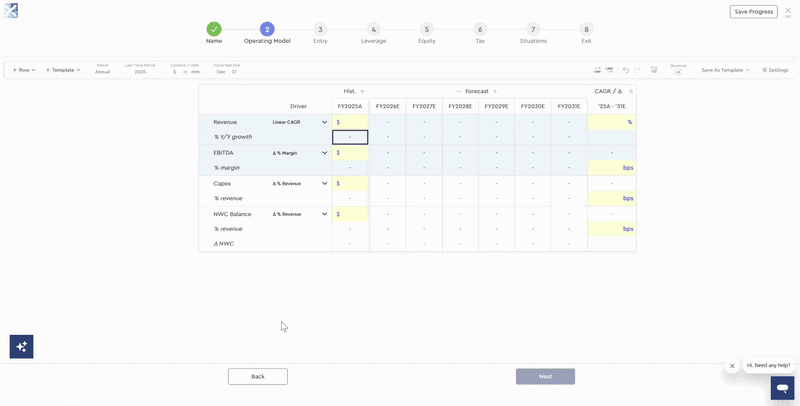Click the Back button
Viewport: 800px width, 406px height.
click(x=258, y=376)
